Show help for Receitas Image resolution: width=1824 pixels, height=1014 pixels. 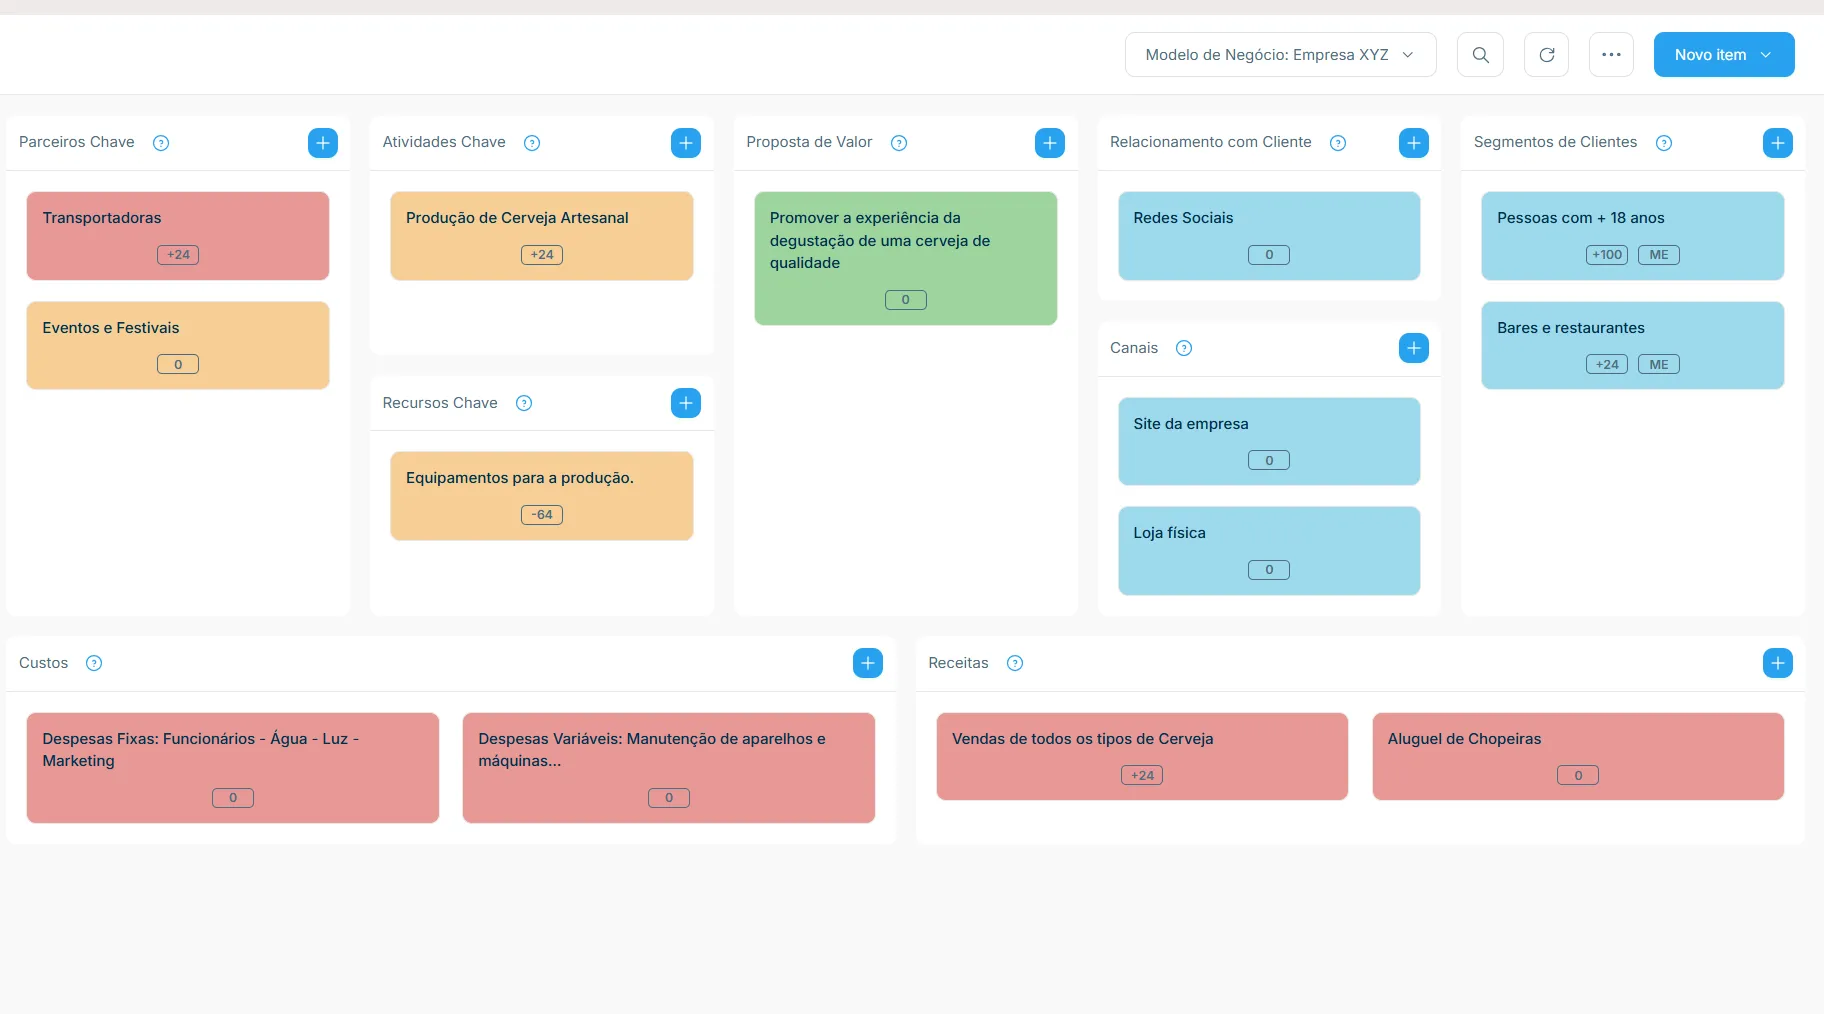tap(1015, 663)
